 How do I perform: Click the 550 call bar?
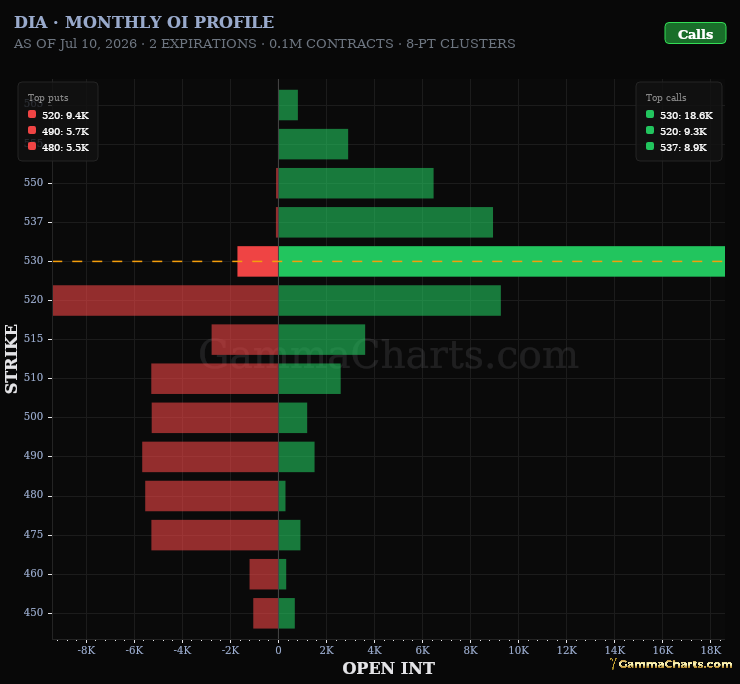pos(356,183)
